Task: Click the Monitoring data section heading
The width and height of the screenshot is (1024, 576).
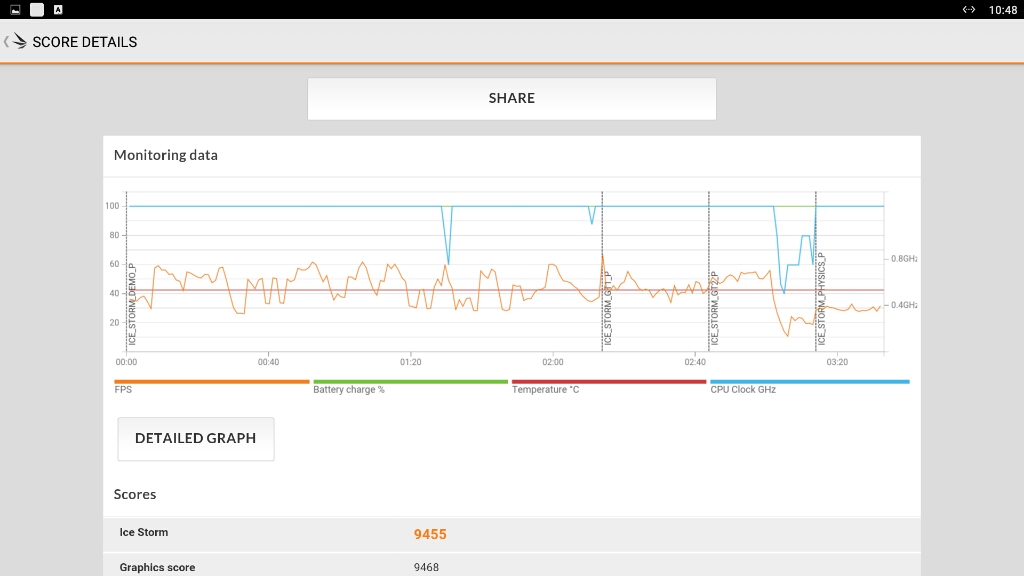Action: click(x=166, y=155)
